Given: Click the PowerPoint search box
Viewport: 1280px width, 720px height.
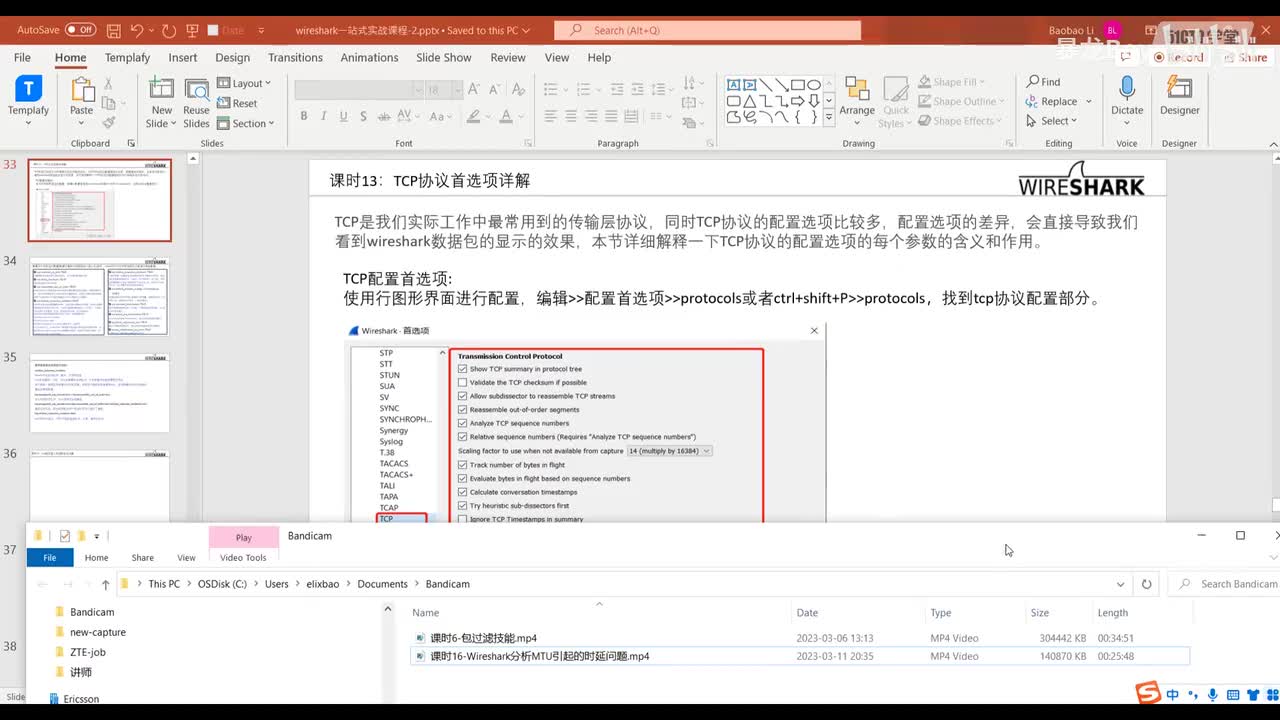Looking at the screenshot, I should click(x=708, y=30).
